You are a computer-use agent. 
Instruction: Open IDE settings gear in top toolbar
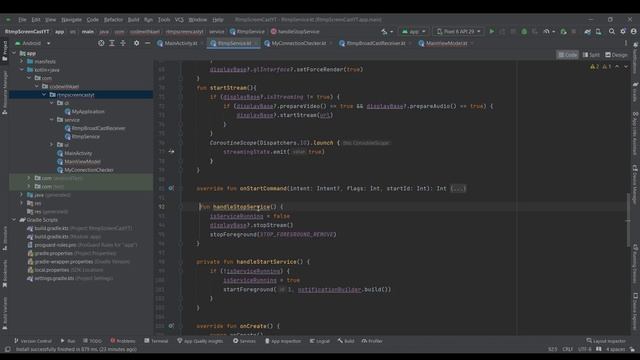tap(623, 31)
